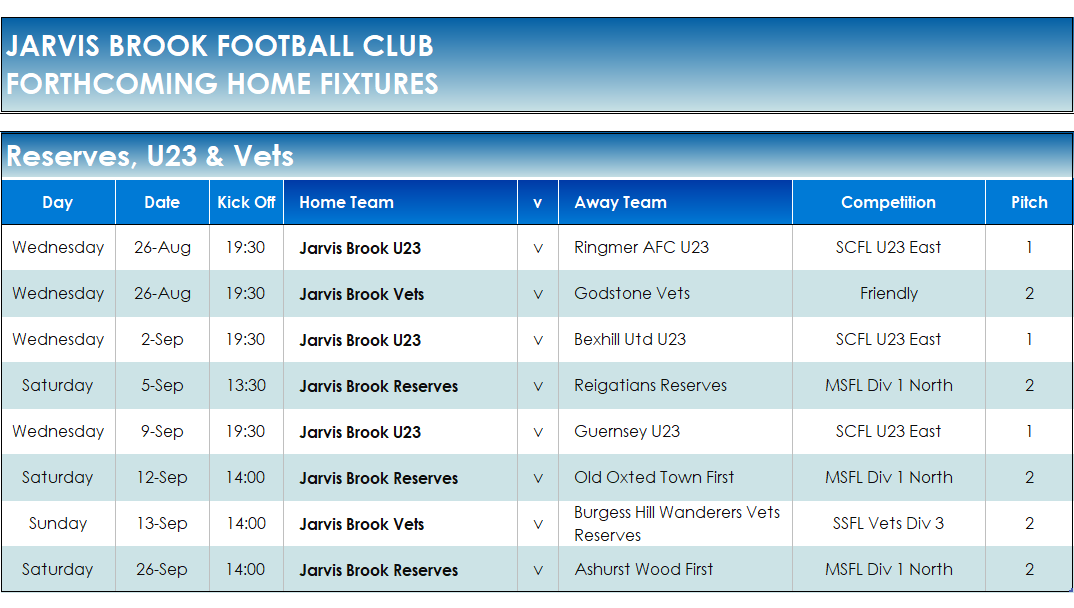Select the Date column header
This screenshot has height=608, width=1074.
[x=162, y=202]
